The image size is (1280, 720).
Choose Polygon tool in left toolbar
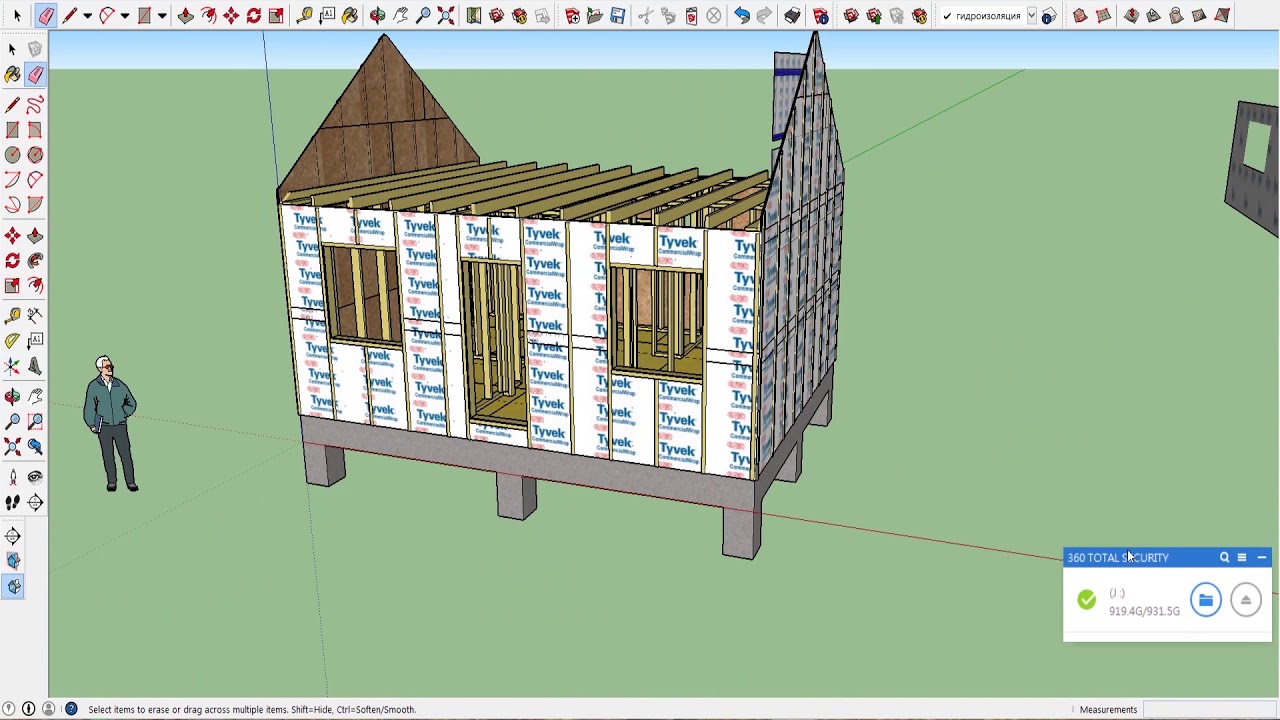[35, 155]
